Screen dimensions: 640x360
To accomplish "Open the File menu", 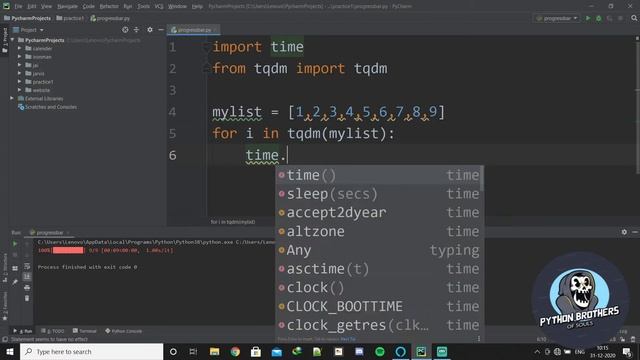I will point(18,6).
